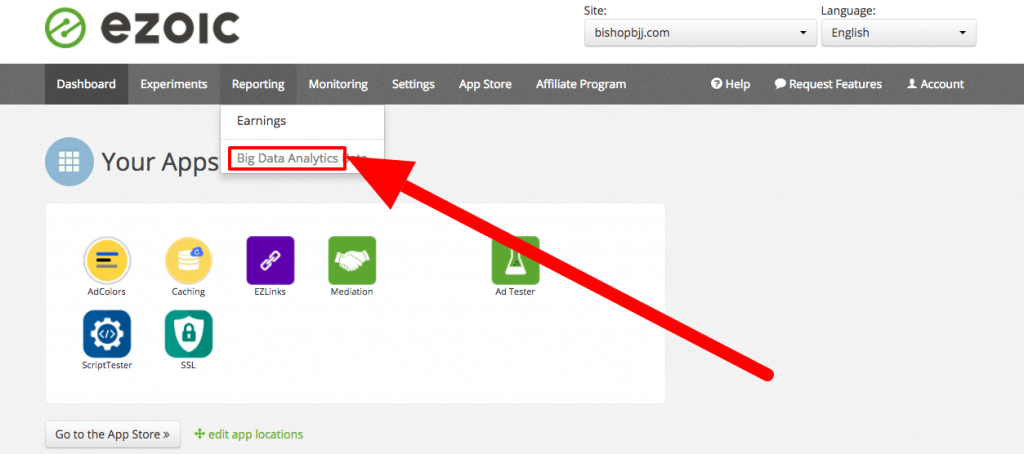Go to App Store in navigation bar
The width and height of the screenshot is (1024, 454).
pyautogui.click(x=485, y=84)
